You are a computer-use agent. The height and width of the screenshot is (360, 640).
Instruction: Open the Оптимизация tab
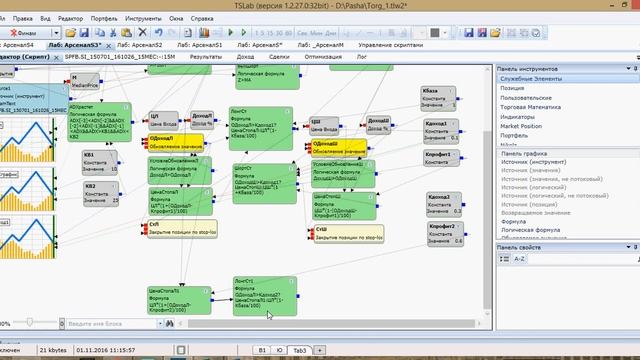pos(323,57)
